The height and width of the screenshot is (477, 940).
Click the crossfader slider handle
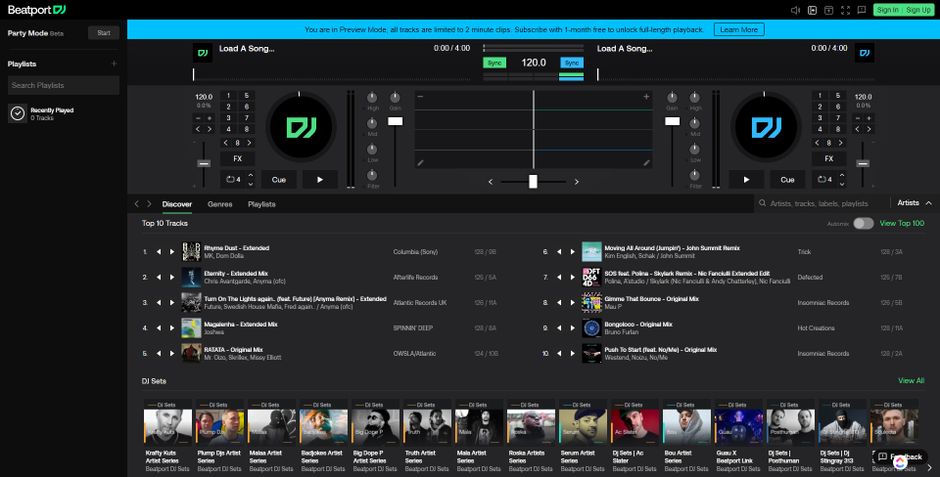click(x=533, y=182)
